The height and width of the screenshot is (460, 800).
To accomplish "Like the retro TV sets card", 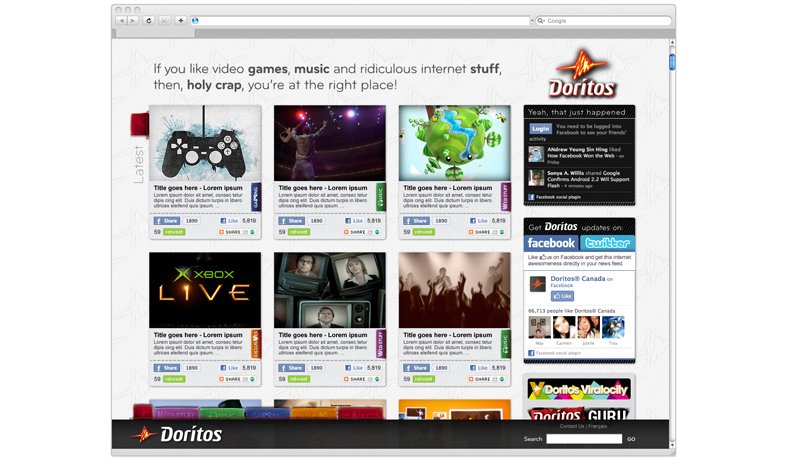I will pos(355,368).
